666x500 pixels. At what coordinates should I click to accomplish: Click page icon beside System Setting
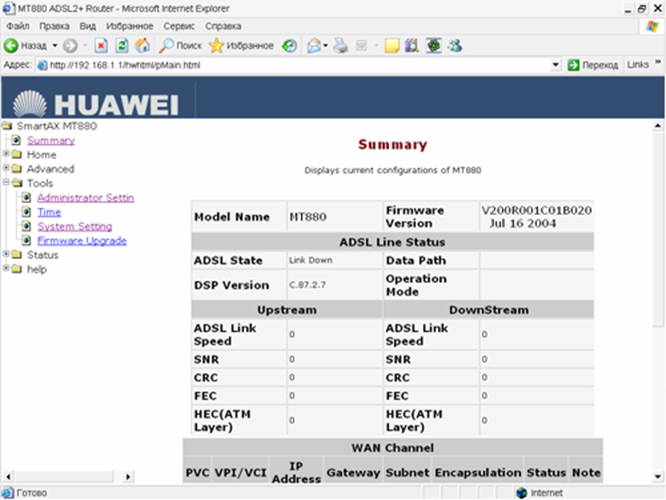[x=26, y=226]
